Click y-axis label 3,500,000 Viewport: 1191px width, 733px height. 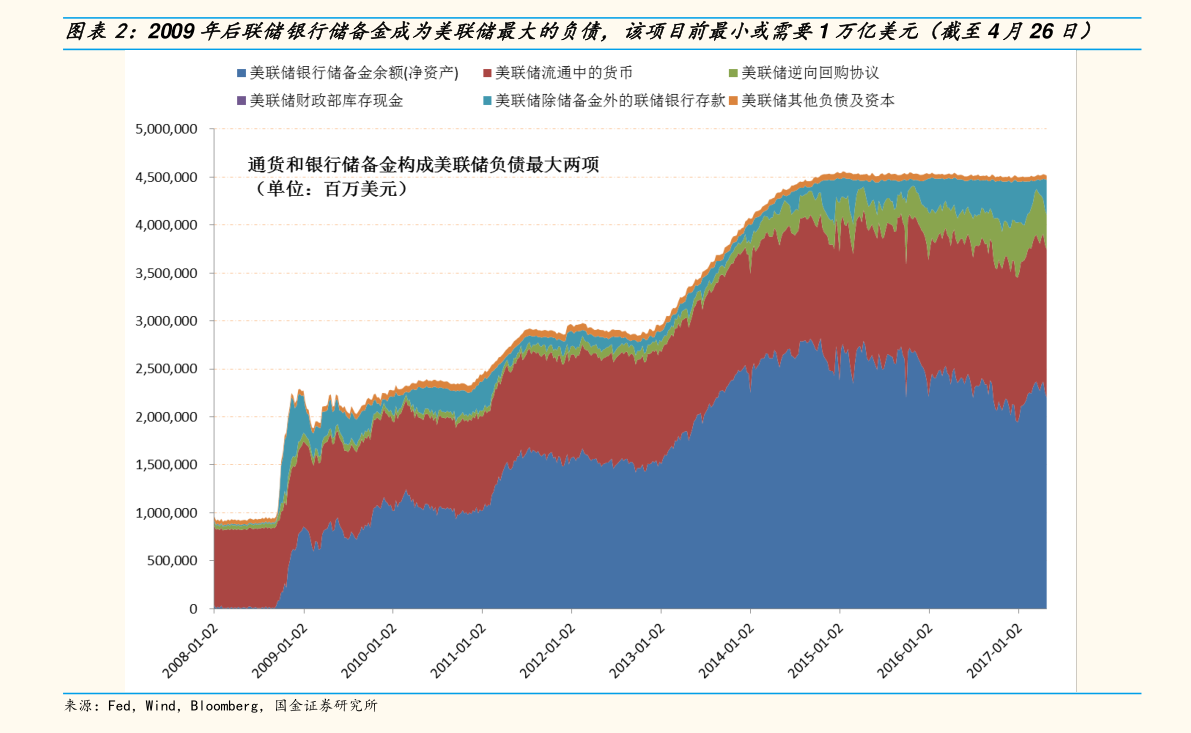[166, 273]
